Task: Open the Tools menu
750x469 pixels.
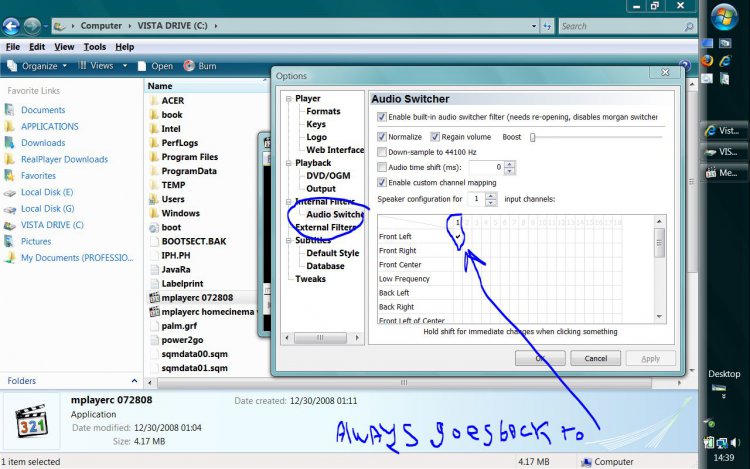Action: pyautogui.click(x=95, y=46)
